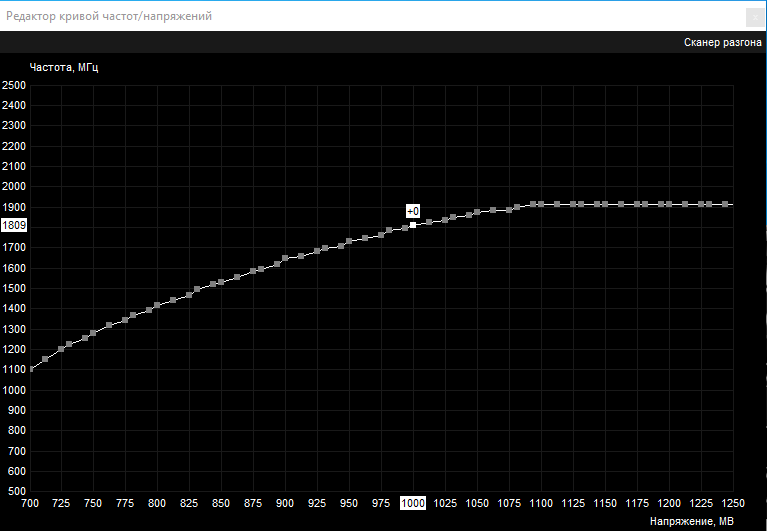This screenshot has height=531, width=767.
Task: Select the first curve point at 700 mV
Action: point(30,369)
